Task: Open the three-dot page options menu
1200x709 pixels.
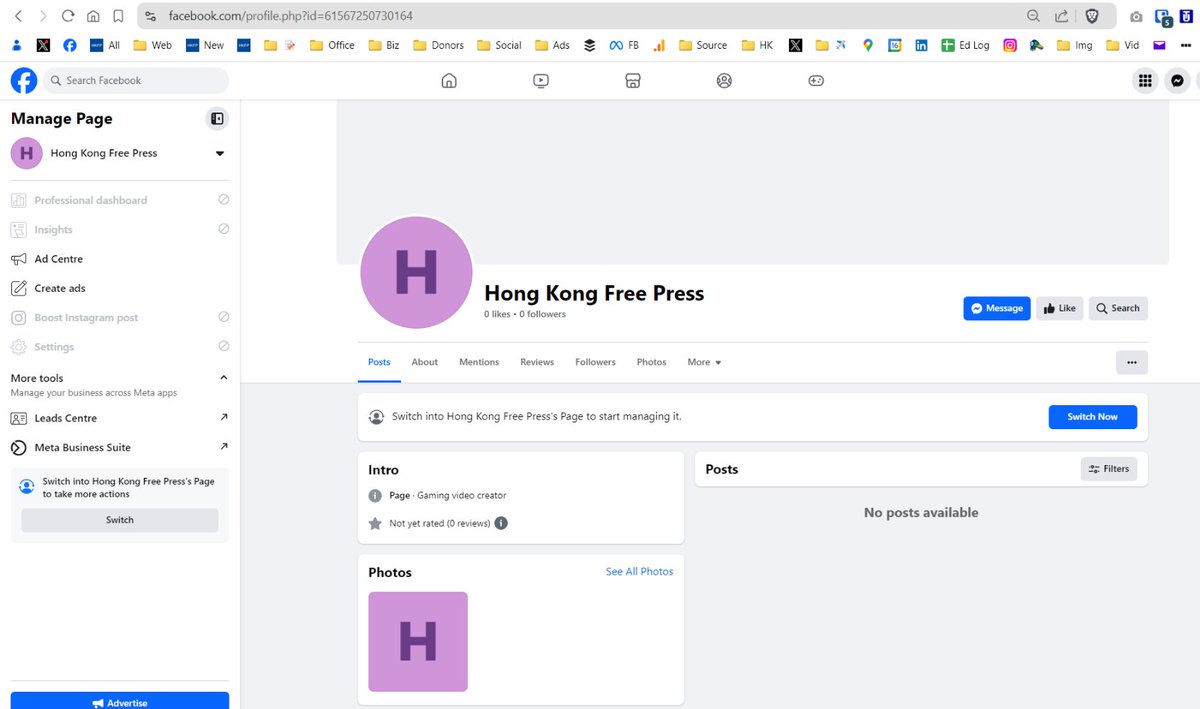Action: (1132, 363)
